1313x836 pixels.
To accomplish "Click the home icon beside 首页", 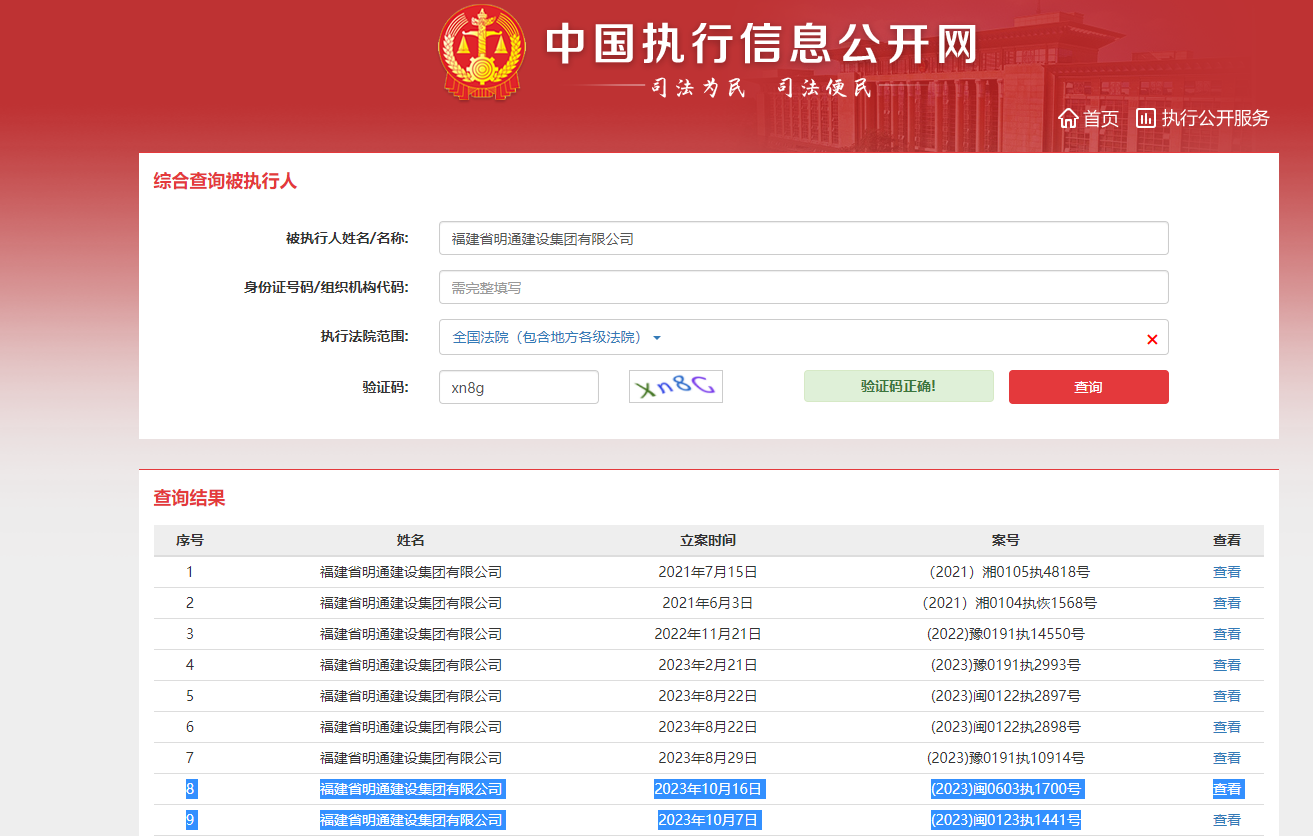I will [1068, 118].
